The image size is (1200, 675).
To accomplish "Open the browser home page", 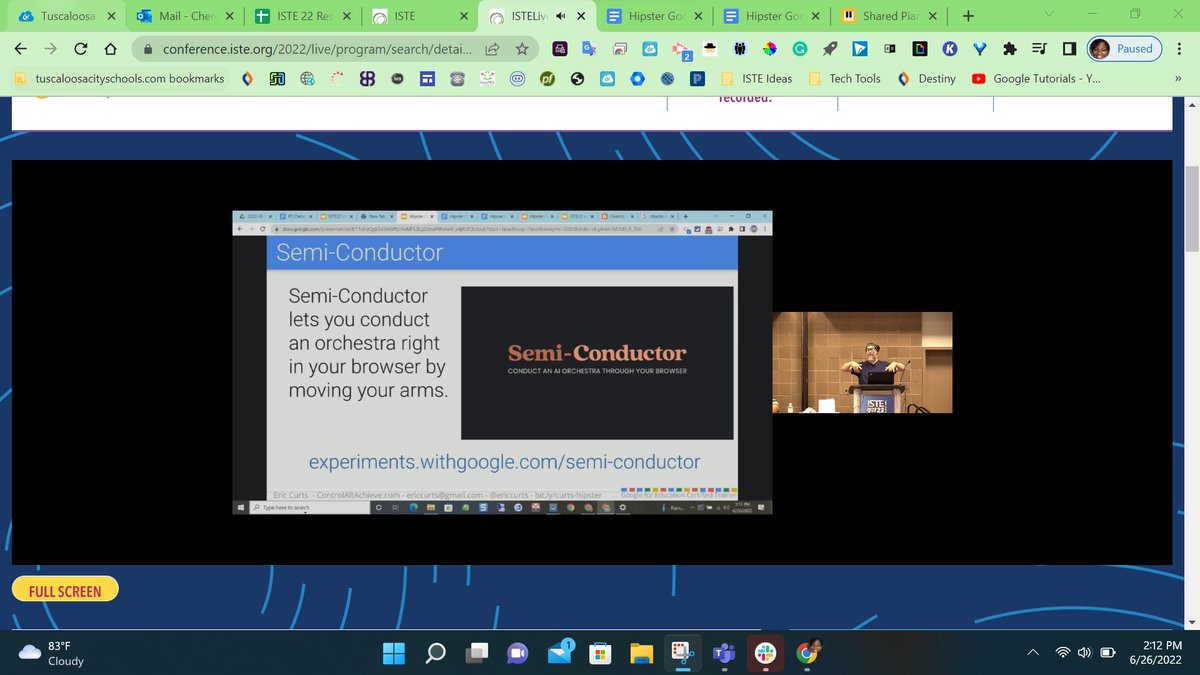I will 111,48.
